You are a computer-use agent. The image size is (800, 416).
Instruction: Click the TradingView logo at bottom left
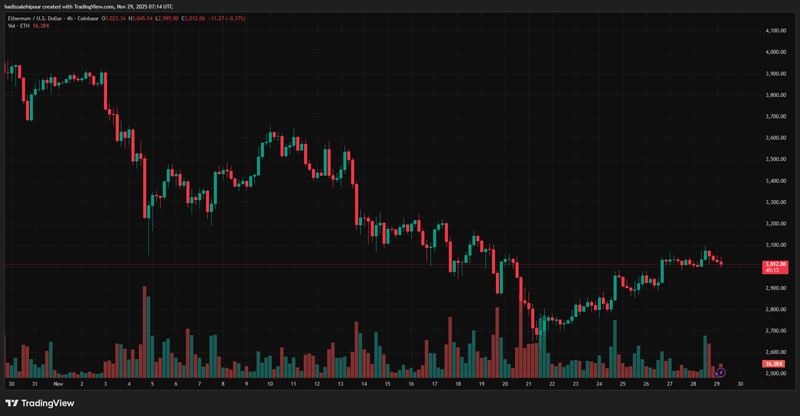click(x=40, y=403)
